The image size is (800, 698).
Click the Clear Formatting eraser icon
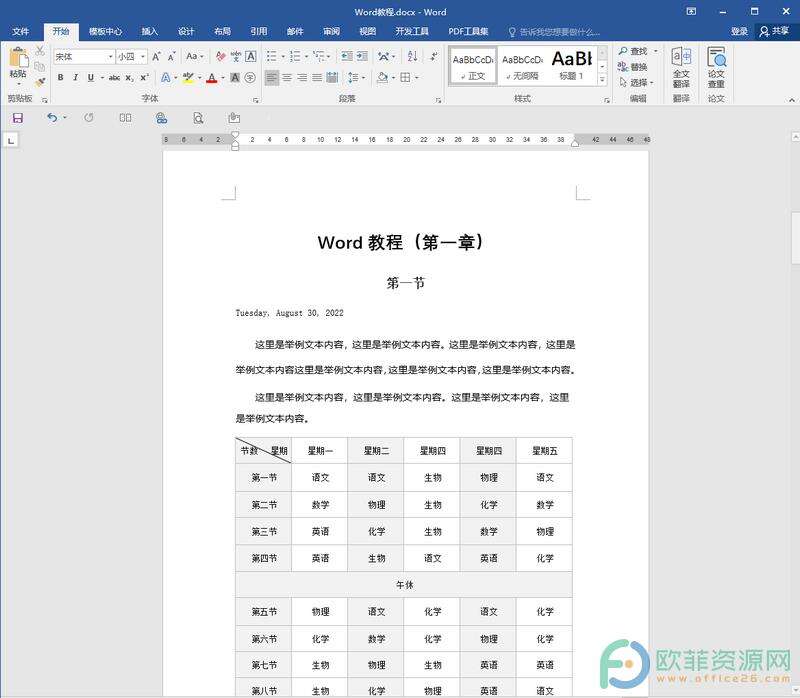click(x=220, y=57)
